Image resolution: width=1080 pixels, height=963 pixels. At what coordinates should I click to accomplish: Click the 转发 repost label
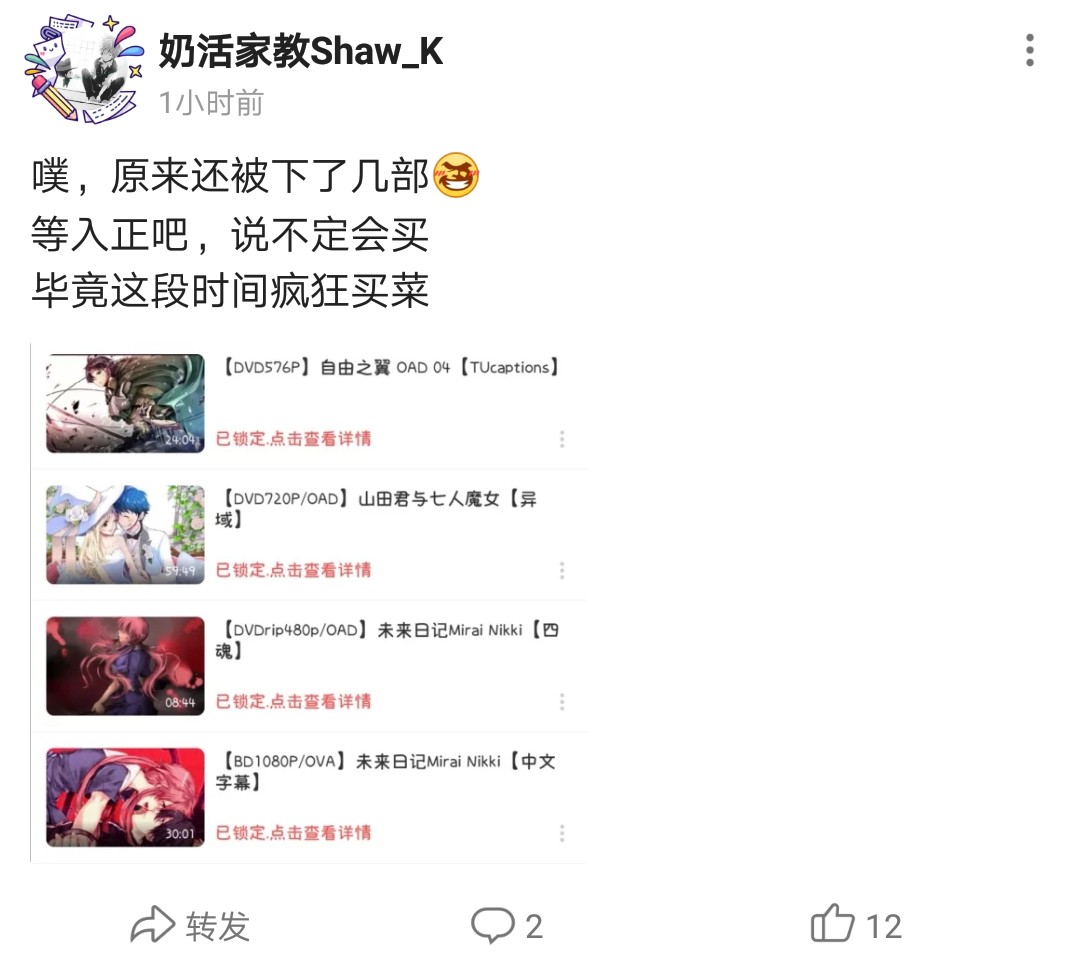(x=218, y=925)
